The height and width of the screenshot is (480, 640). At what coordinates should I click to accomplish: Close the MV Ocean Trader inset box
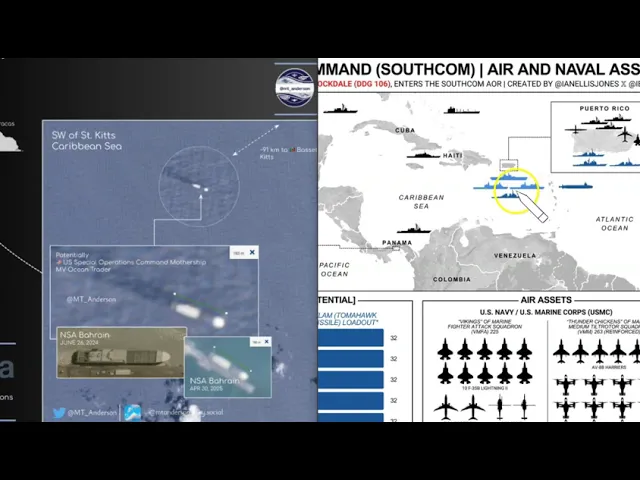click(252, 253)
